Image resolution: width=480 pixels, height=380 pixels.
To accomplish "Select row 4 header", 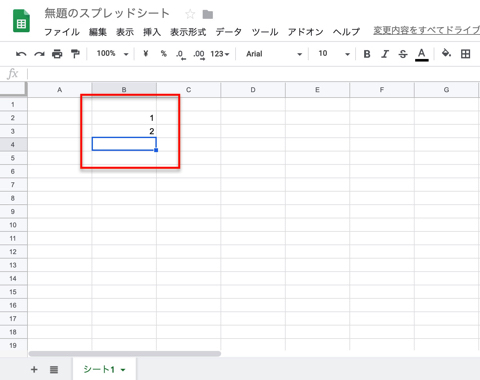I will click(13, 145).
